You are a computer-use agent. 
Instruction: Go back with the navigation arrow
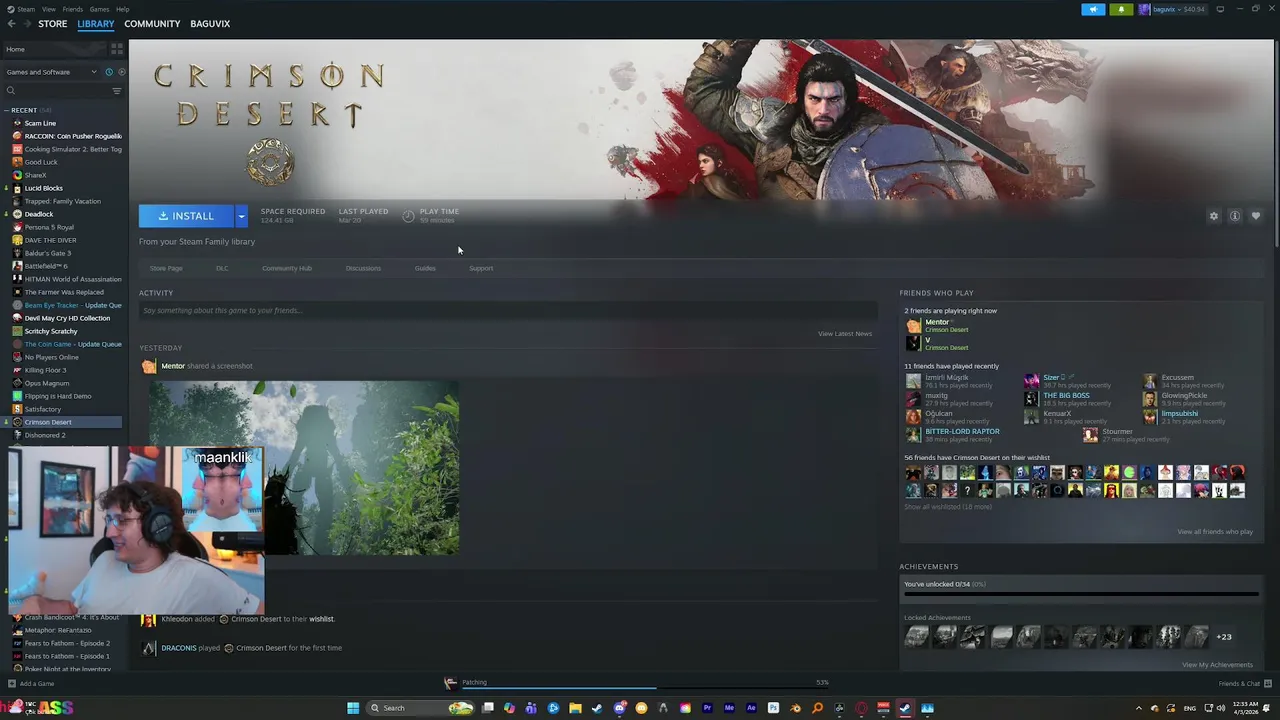(12, 24)
